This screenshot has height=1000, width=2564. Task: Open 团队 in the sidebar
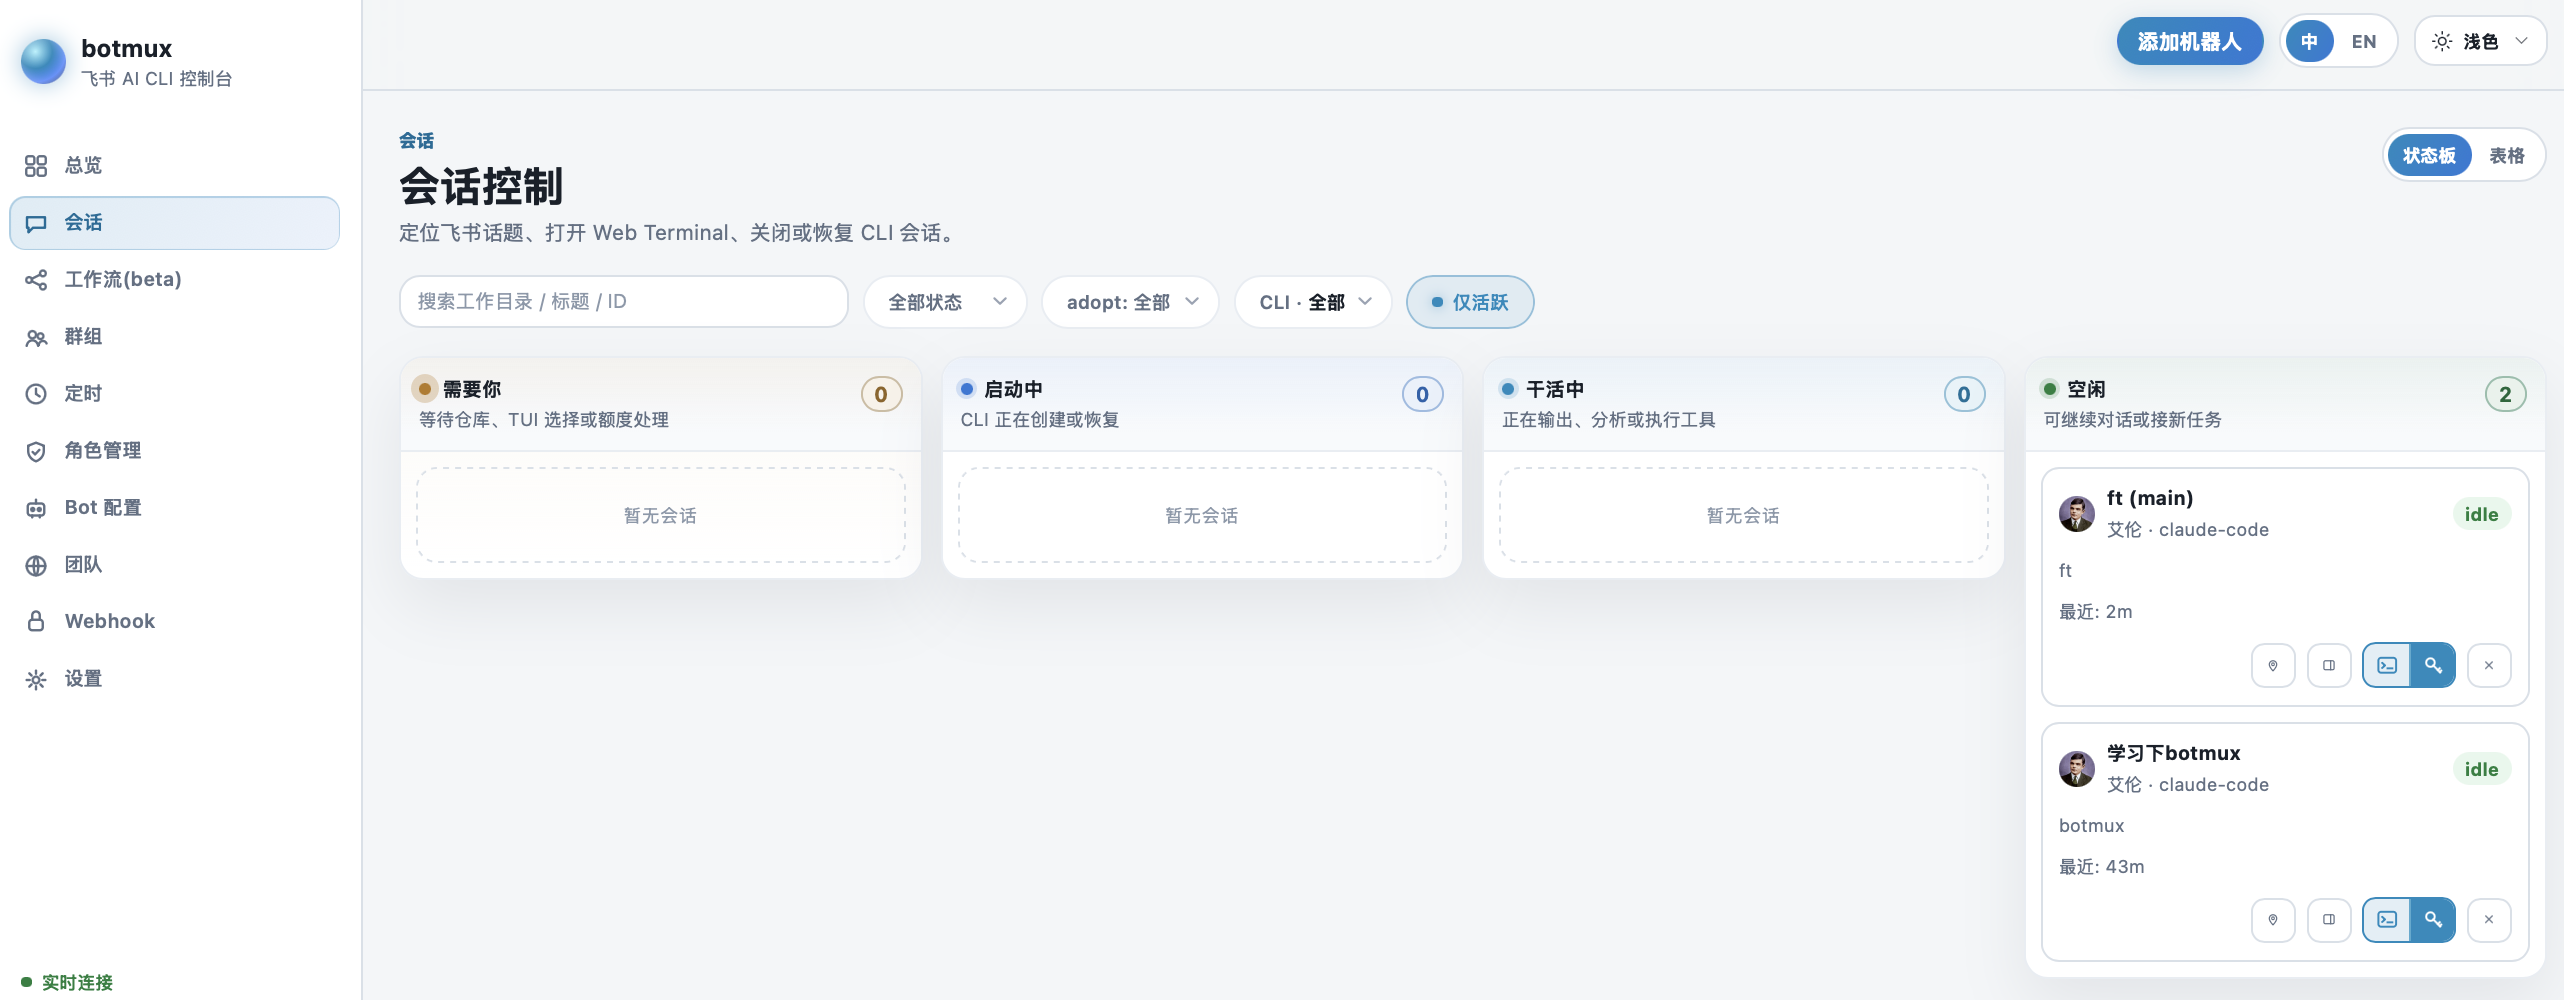pyautogui.click(x=175, y=565)
